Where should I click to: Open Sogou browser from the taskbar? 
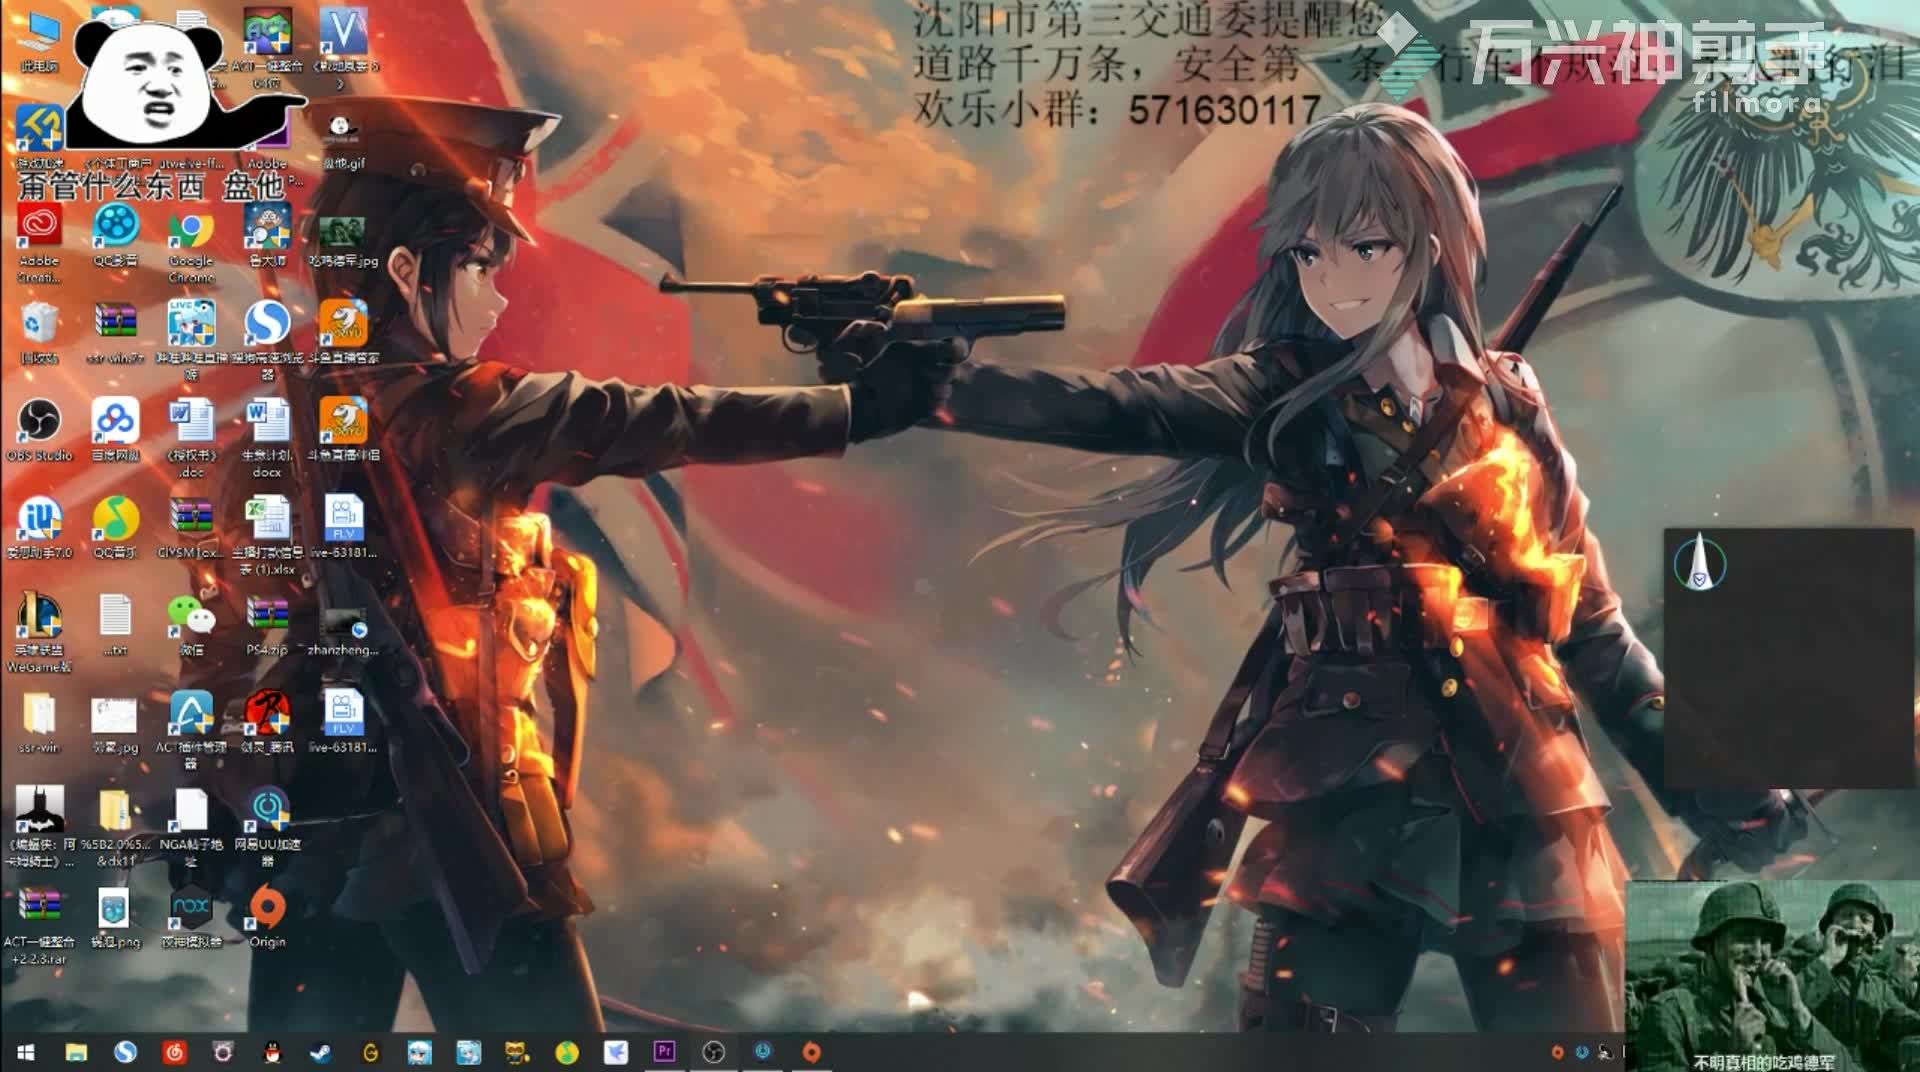point(125,1052)
